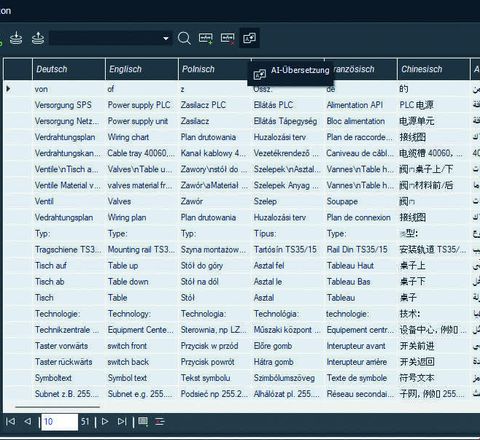The height and width of the screenshot is (440, 480).
Task: Select cell 'valves material fr...'
Action: 142,185
